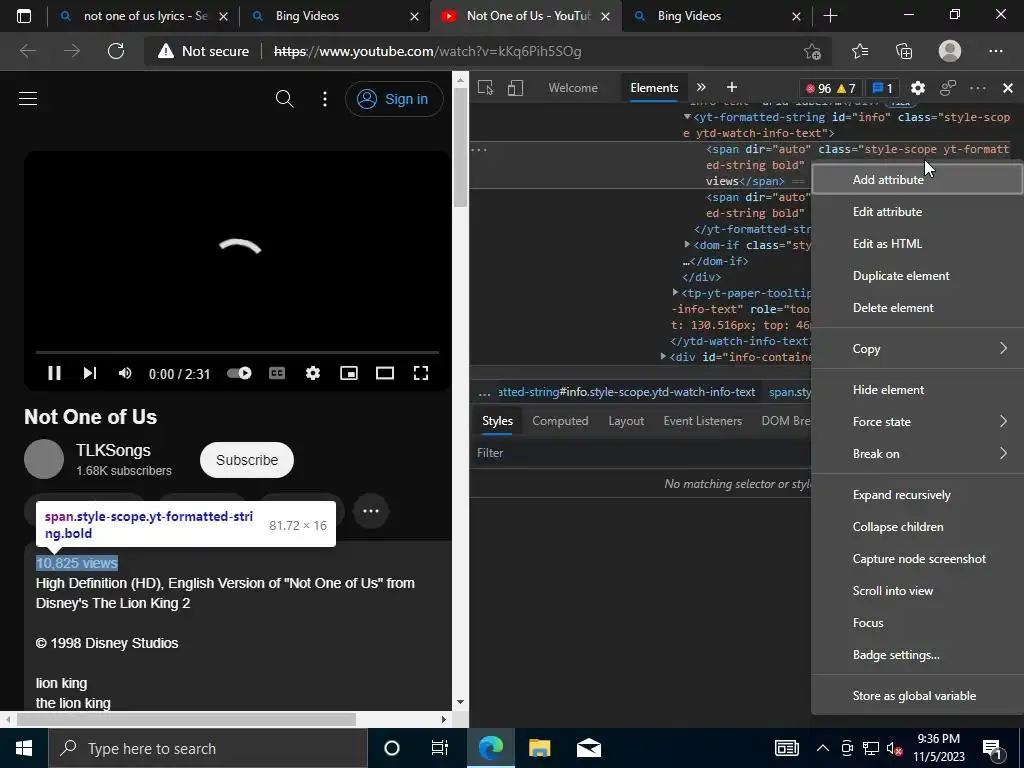The width and height of the screenshot is (1024, 768).
Task: Open the Layout tab
Action: 626,421
